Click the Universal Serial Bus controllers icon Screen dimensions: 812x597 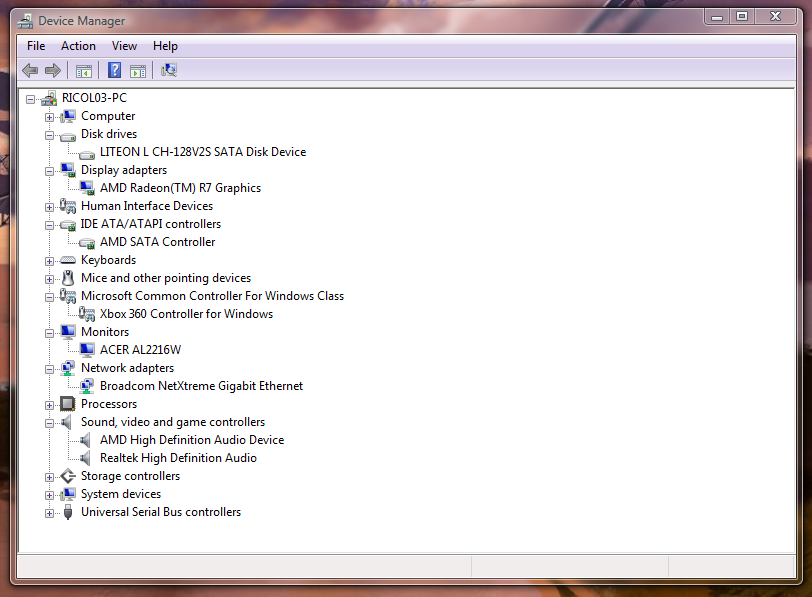[x=68, y=513]
